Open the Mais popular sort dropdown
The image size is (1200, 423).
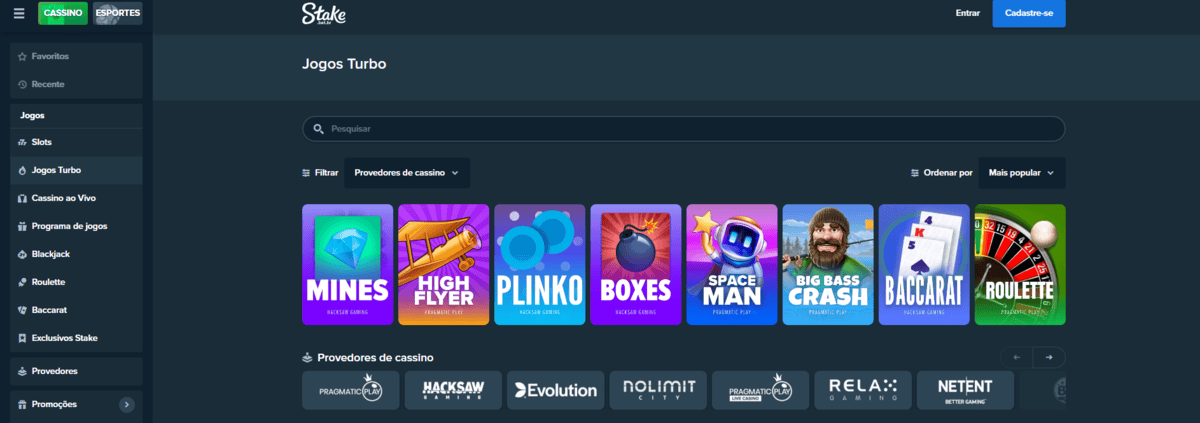click(x=1021, y=173)
